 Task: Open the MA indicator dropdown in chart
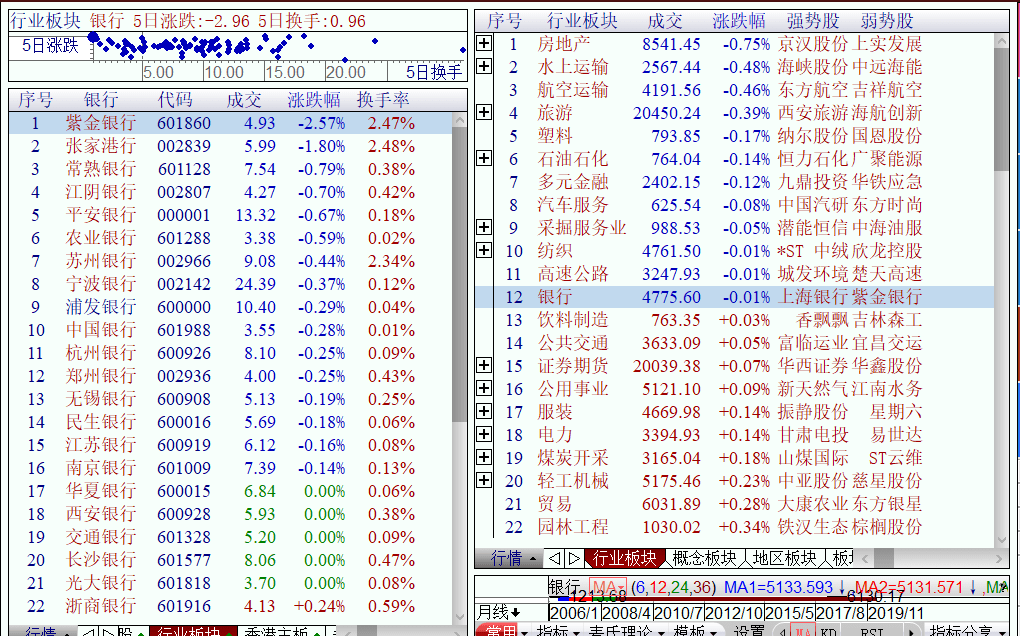click(x=607, y=587)
